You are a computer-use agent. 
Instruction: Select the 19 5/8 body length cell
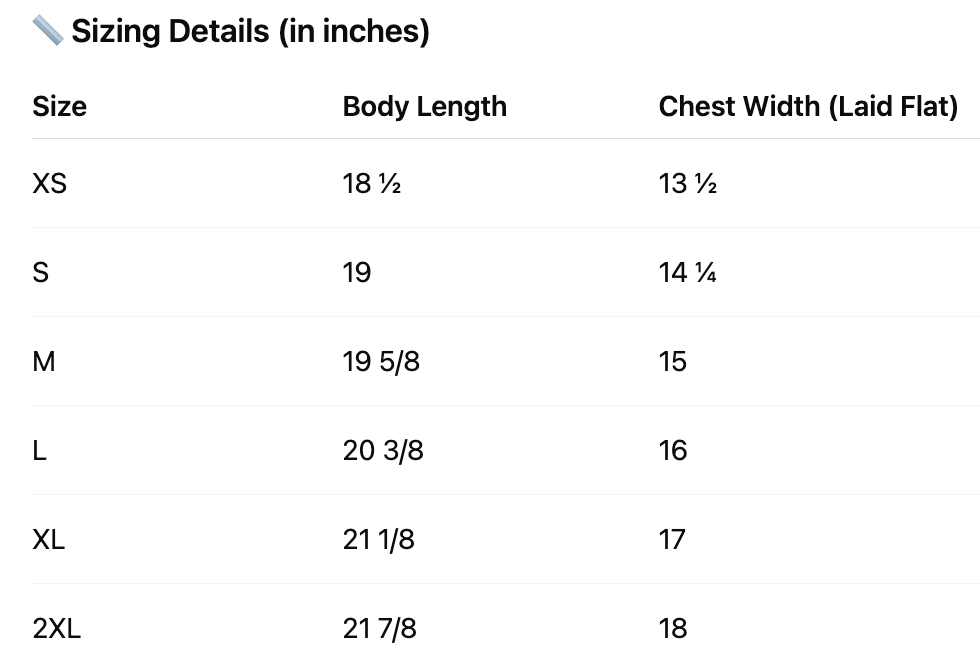381,361
